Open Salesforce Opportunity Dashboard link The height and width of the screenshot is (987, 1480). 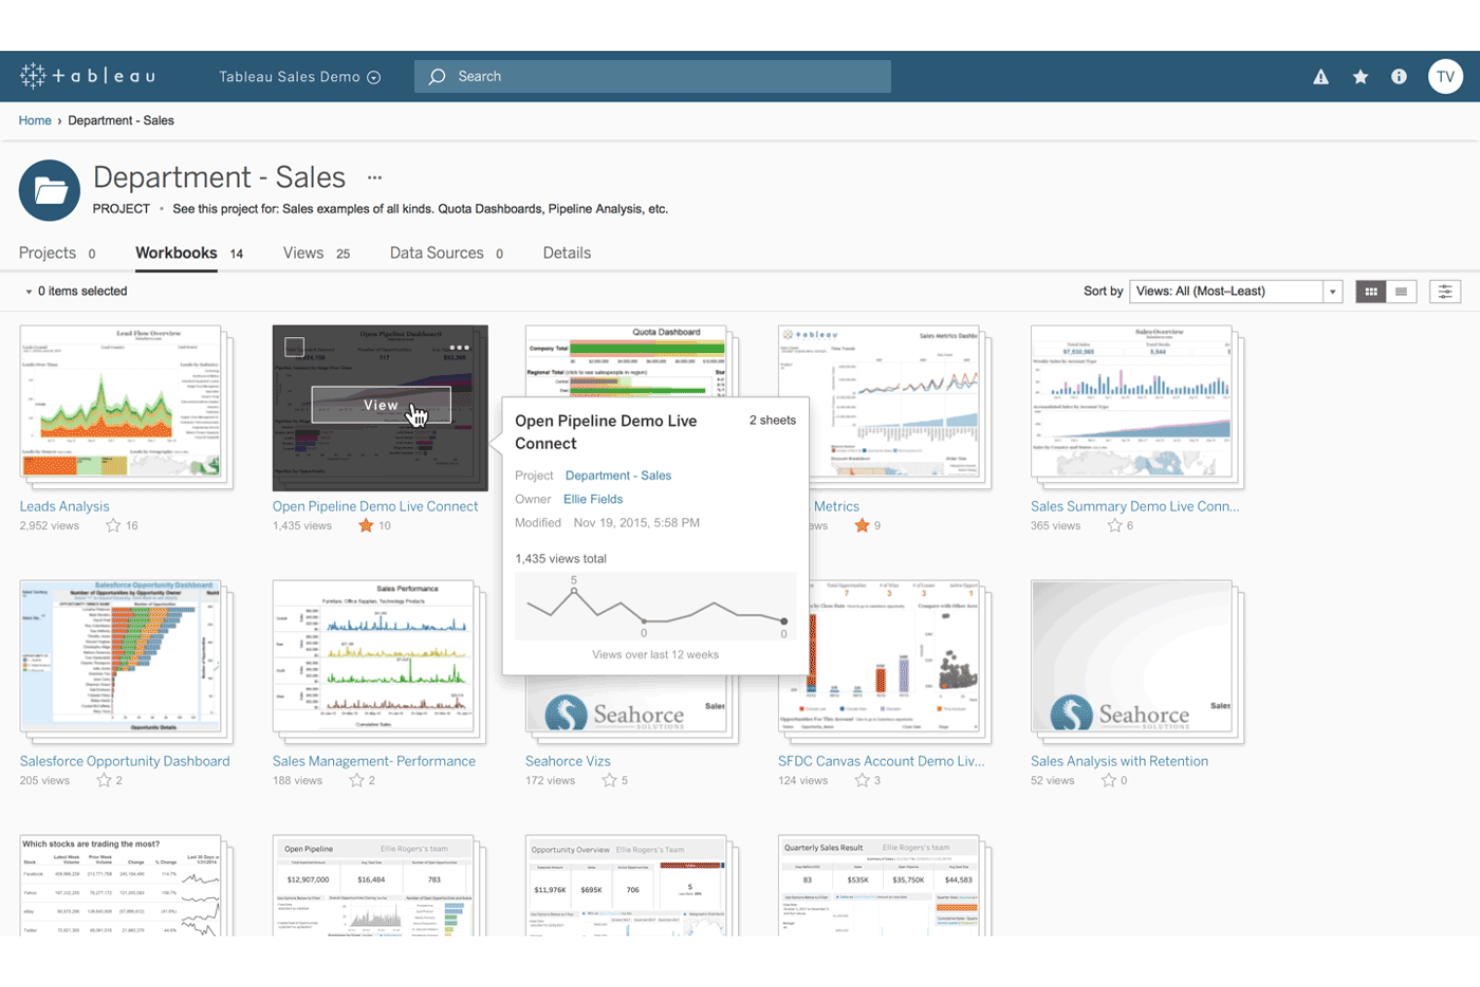pyautogui.click(x=125, y=761)
